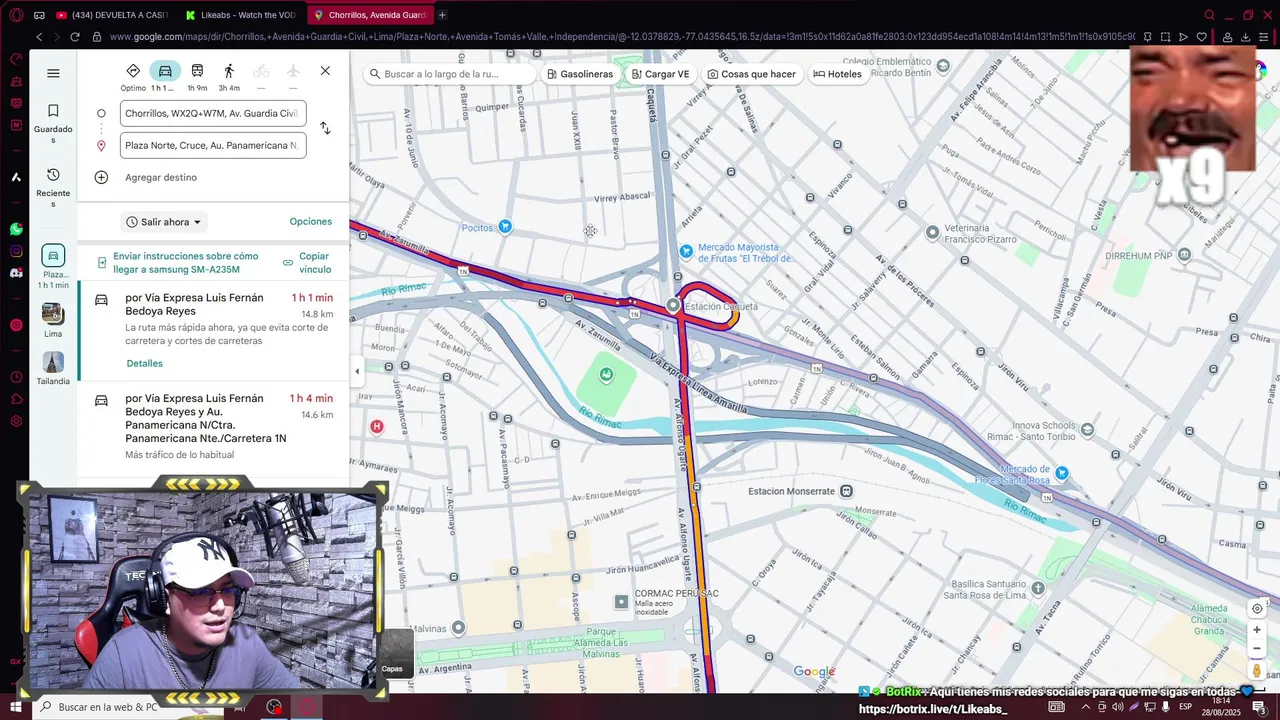The height and width of the screenshot is (720, 1280).
Task: Open the Opera main menu
Action: point(16,15)
